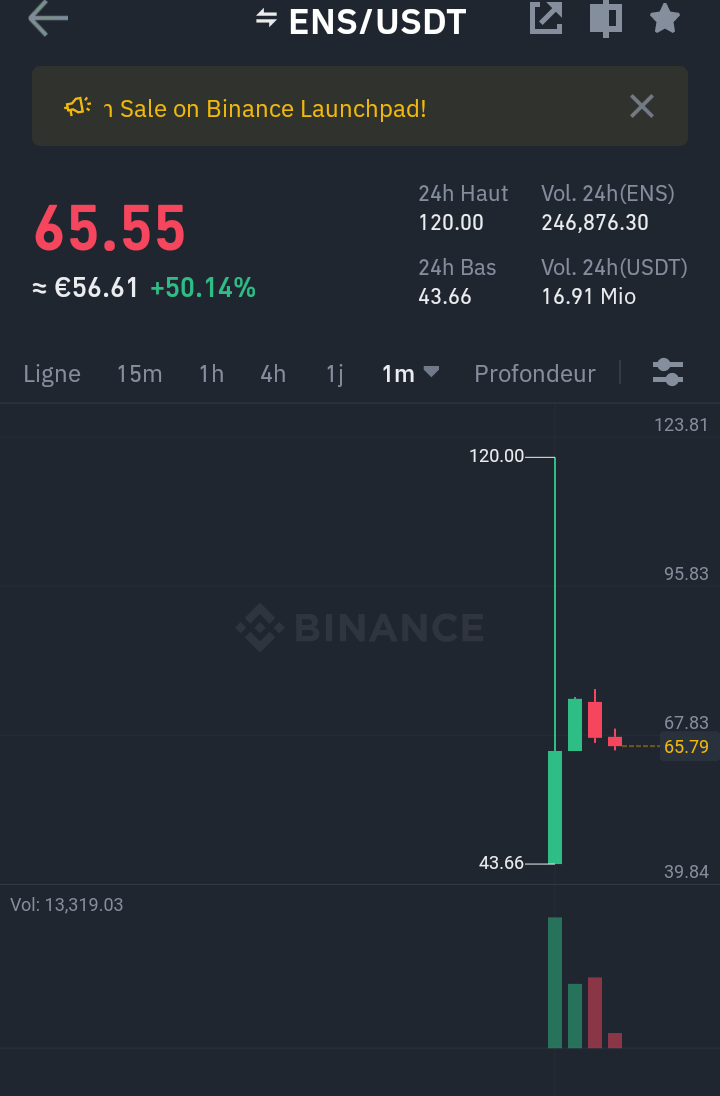The height and width of the screenshot is (1096, 720).
Task: Tap the ENS/USDT pair title
Action: 377,21
